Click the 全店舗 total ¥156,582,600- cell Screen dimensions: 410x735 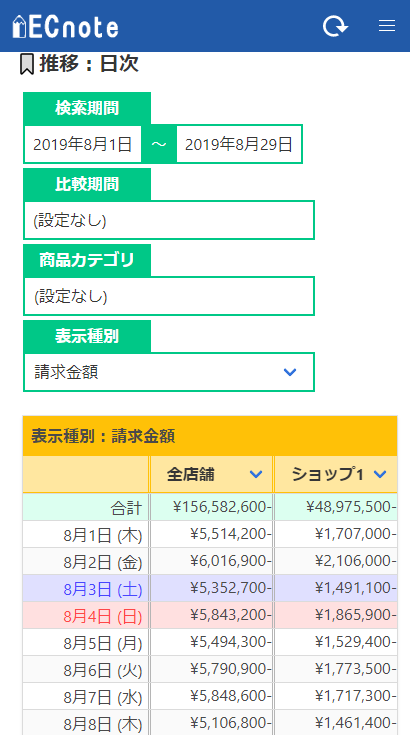pyautogui.click(x=211, y=507)
